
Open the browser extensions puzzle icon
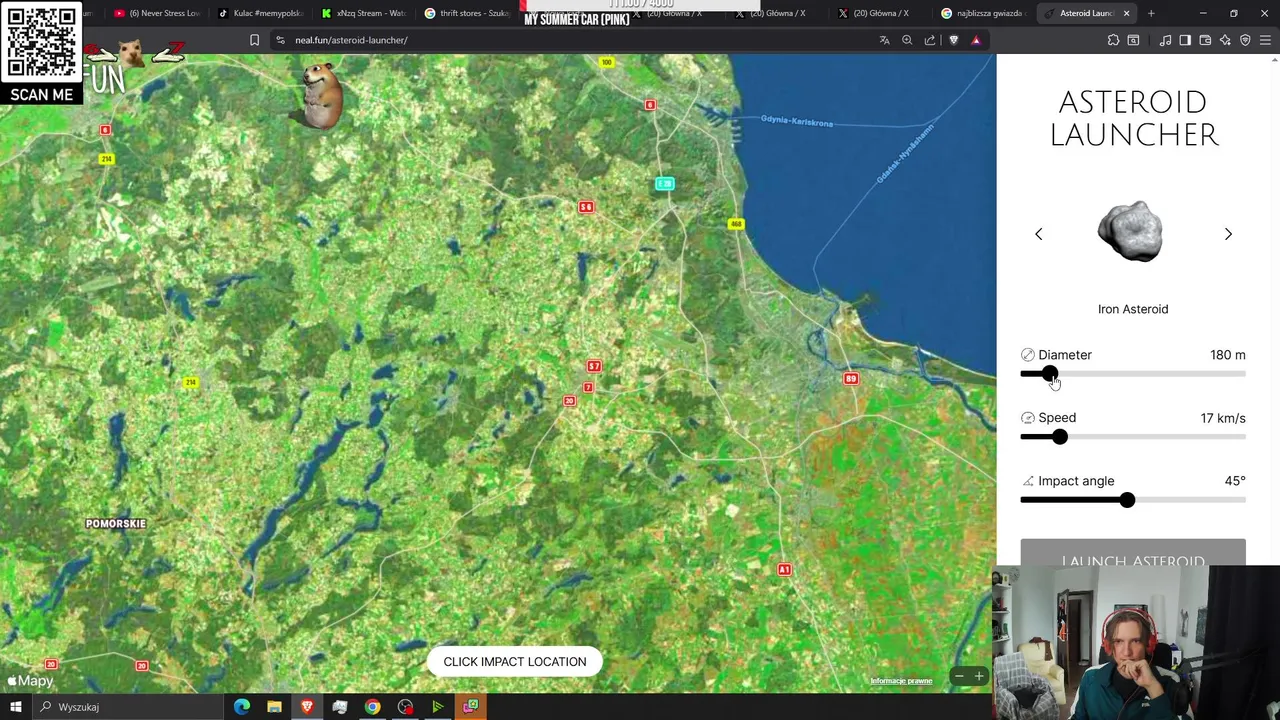(1113, 40)
